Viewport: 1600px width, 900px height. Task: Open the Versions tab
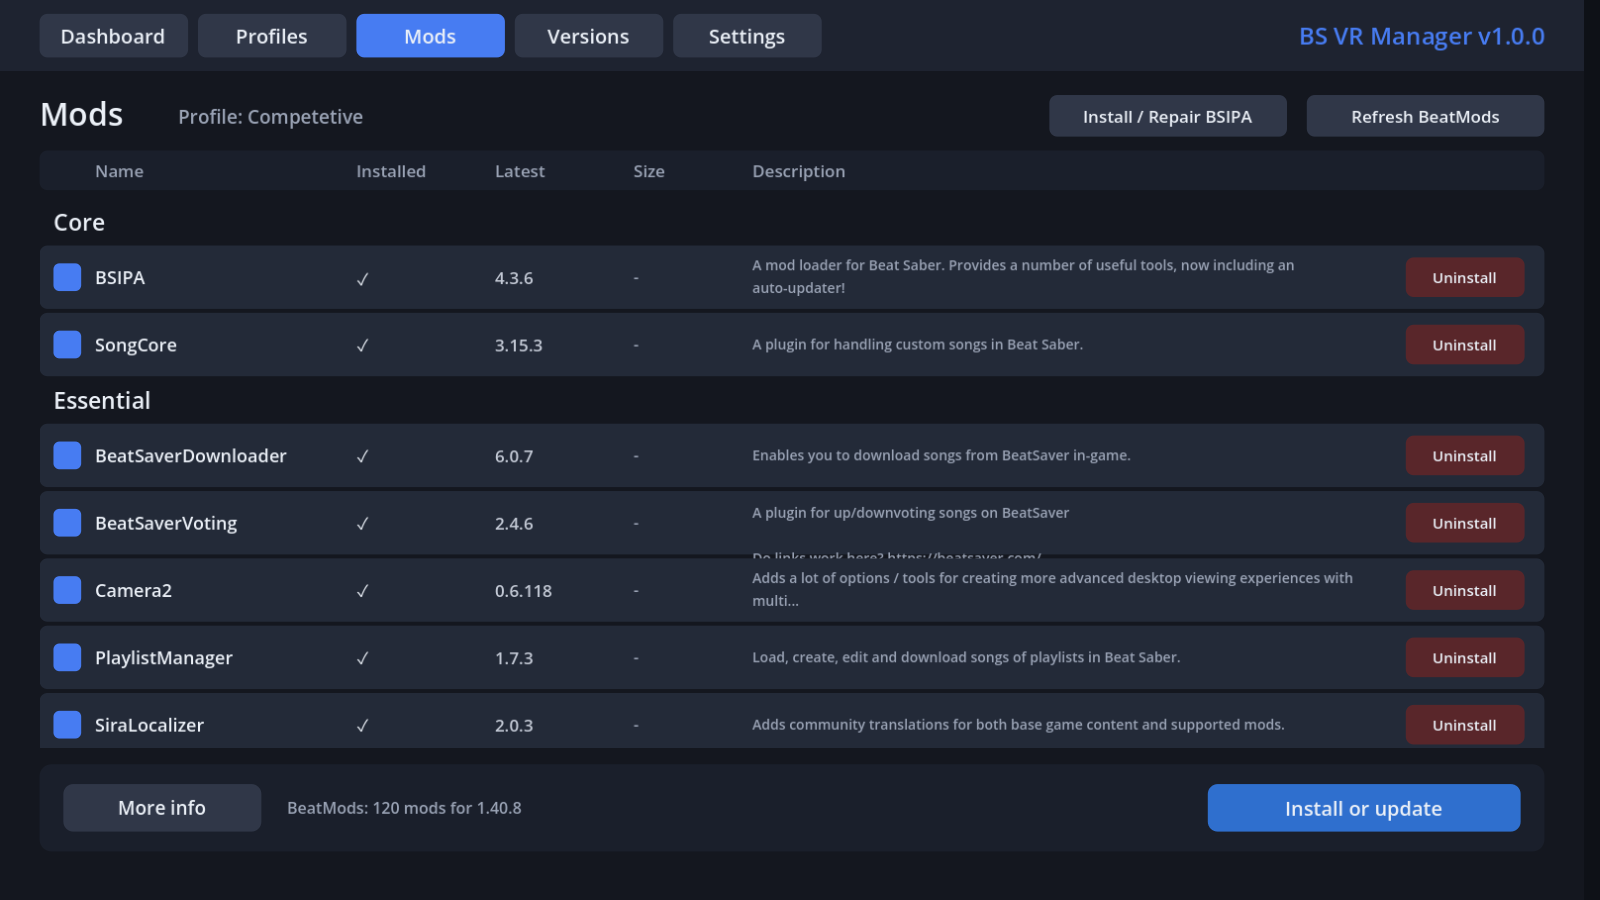tap(588, 36)
